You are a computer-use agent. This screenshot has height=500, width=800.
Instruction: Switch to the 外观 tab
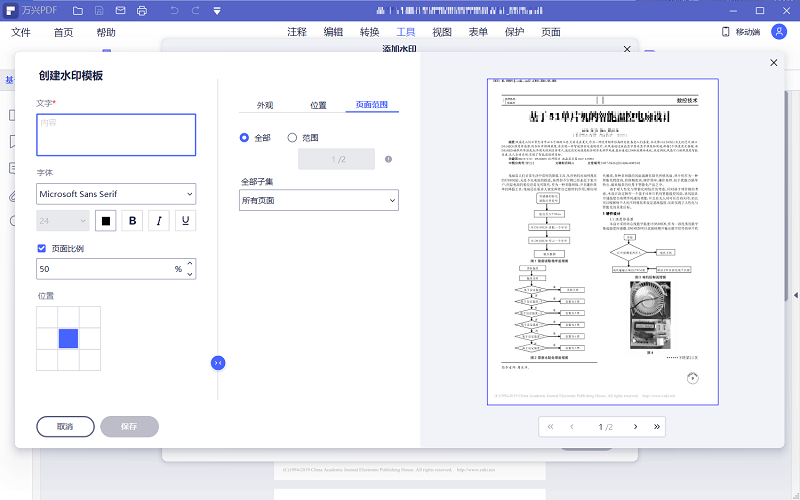pos(264,105)
